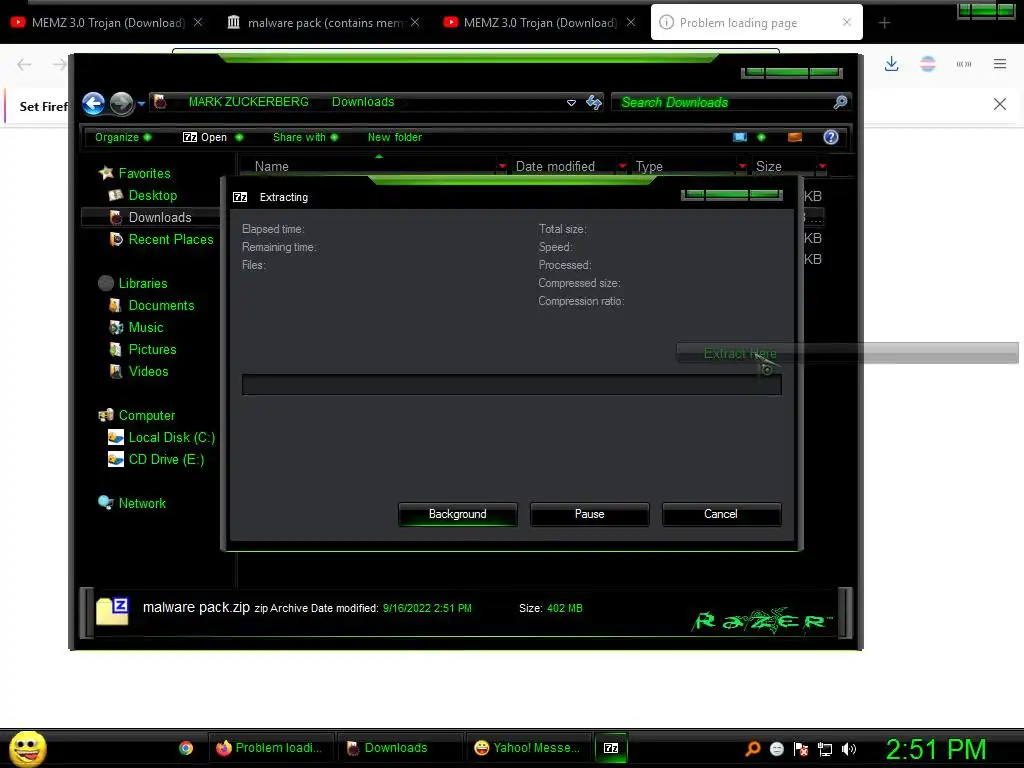The width and height of the screenshot is (1024, 768).
Task: Click malware pack.zip icon in details pane
Action: [x=112, y=611]
